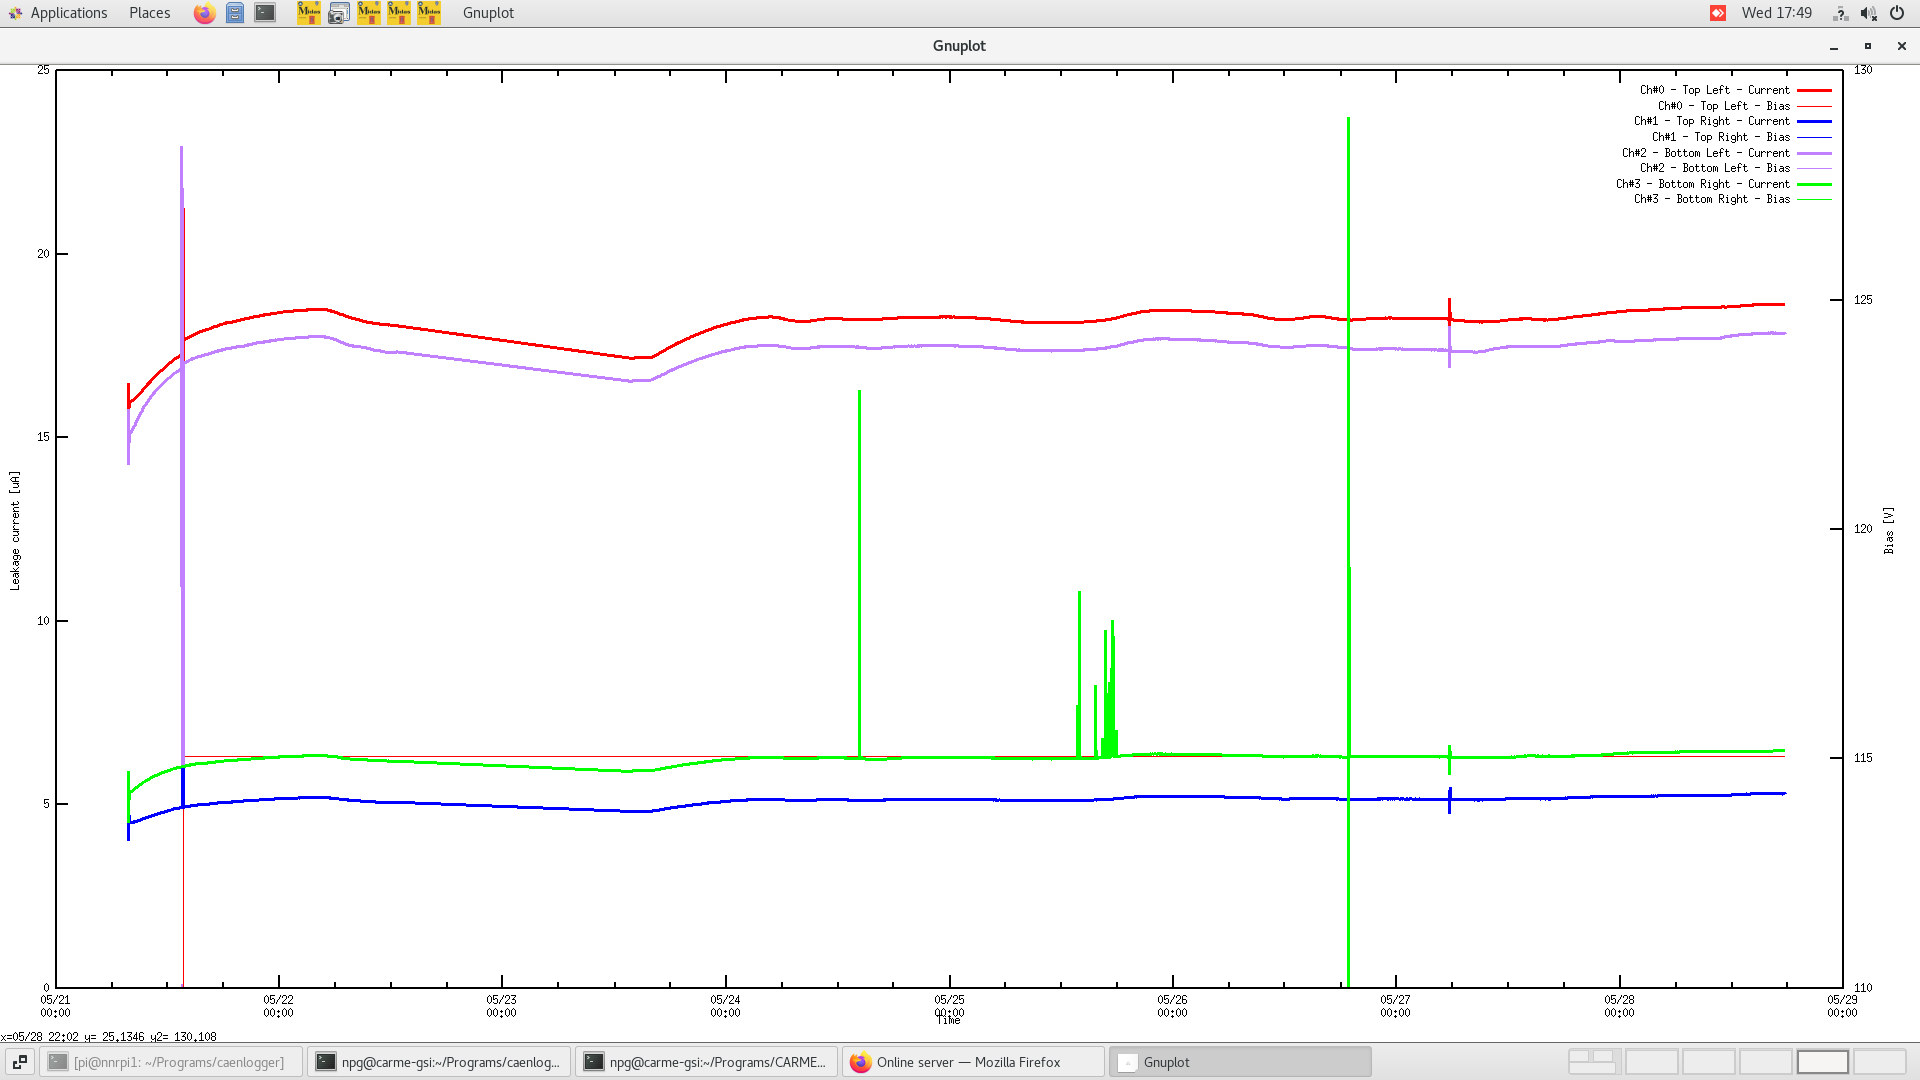Click the network status tray icon
The width and height of the screenshot is (1920, 1080).
point(1840,13)
